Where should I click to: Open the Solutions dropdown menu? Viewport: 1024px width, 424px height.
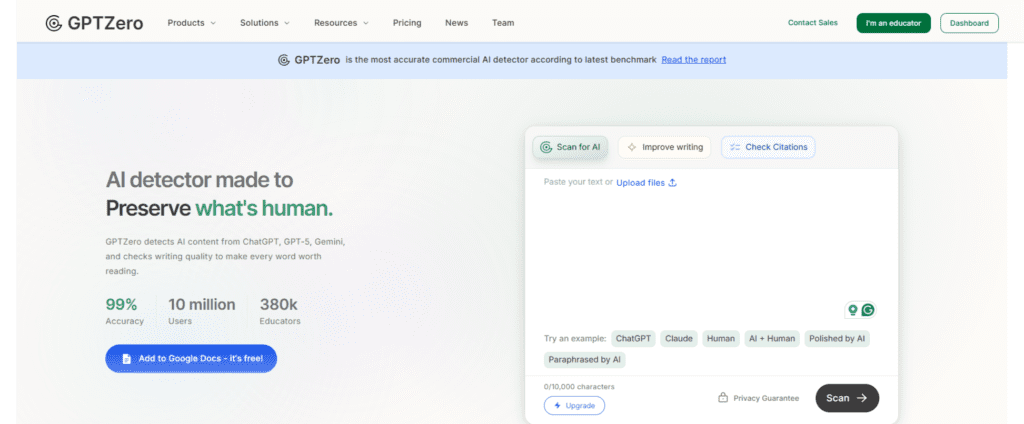[265, 22]
